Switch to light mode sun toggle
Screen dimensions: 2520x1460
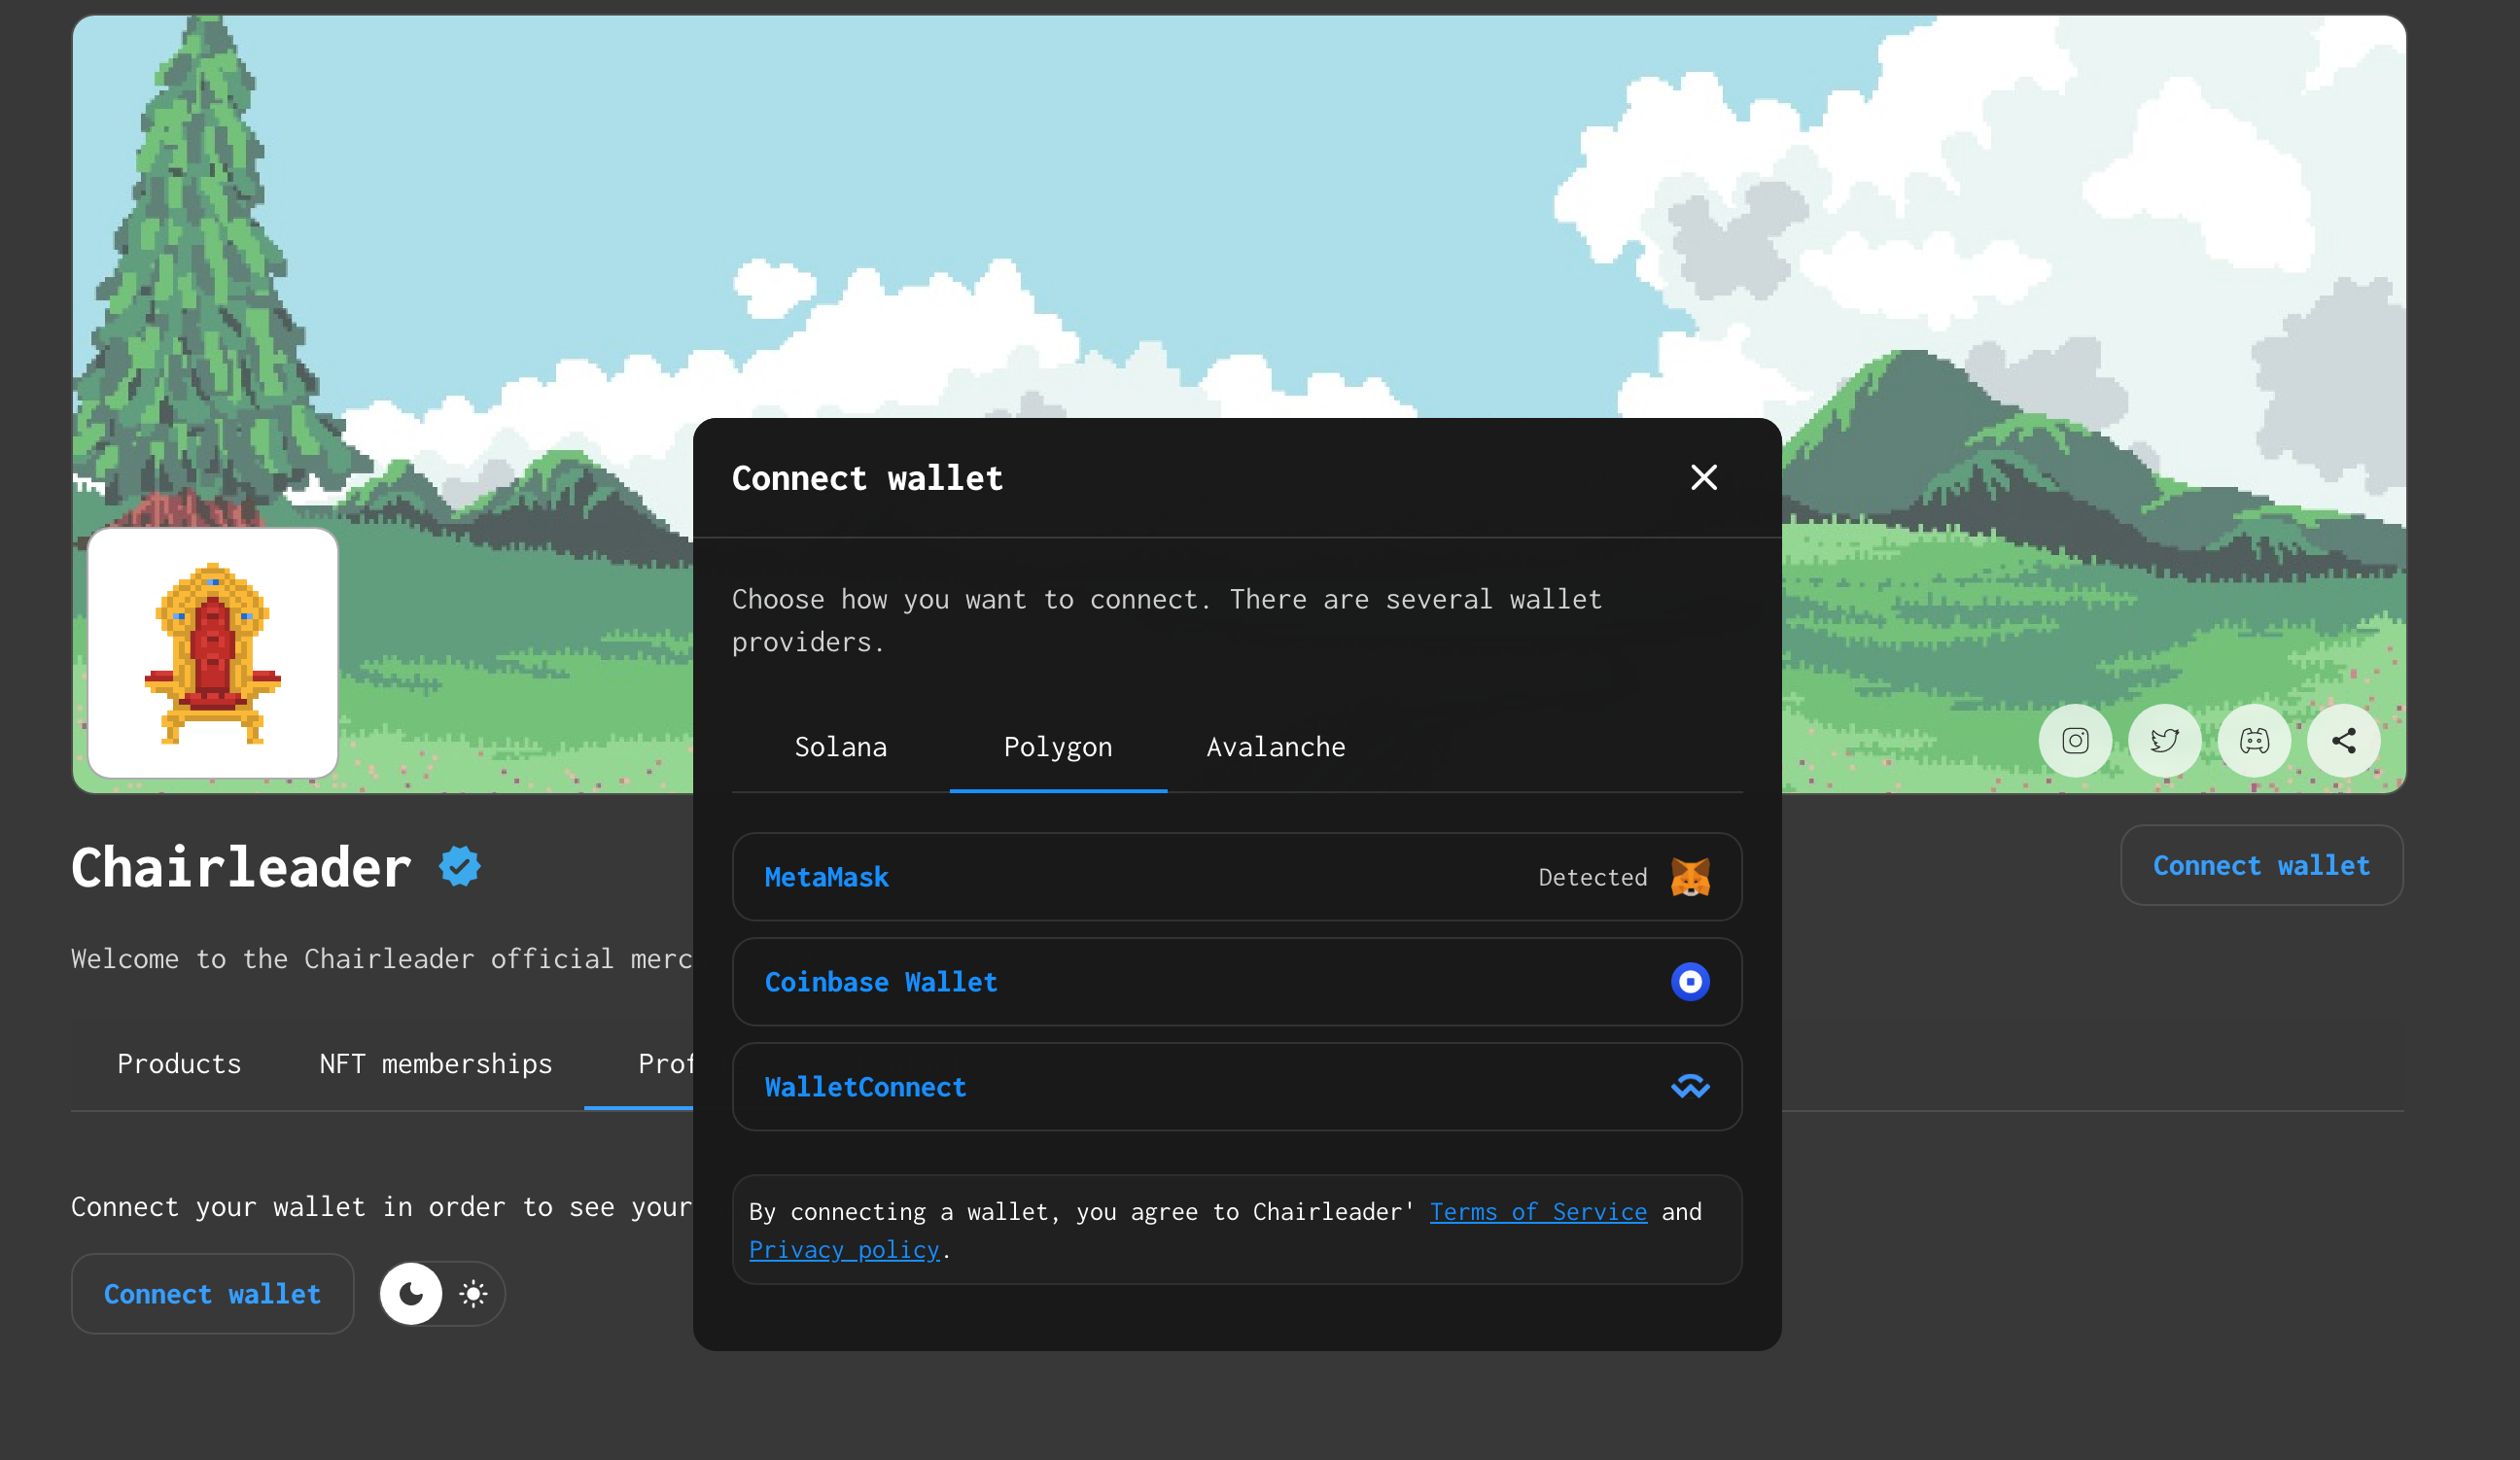[473, 1294]
